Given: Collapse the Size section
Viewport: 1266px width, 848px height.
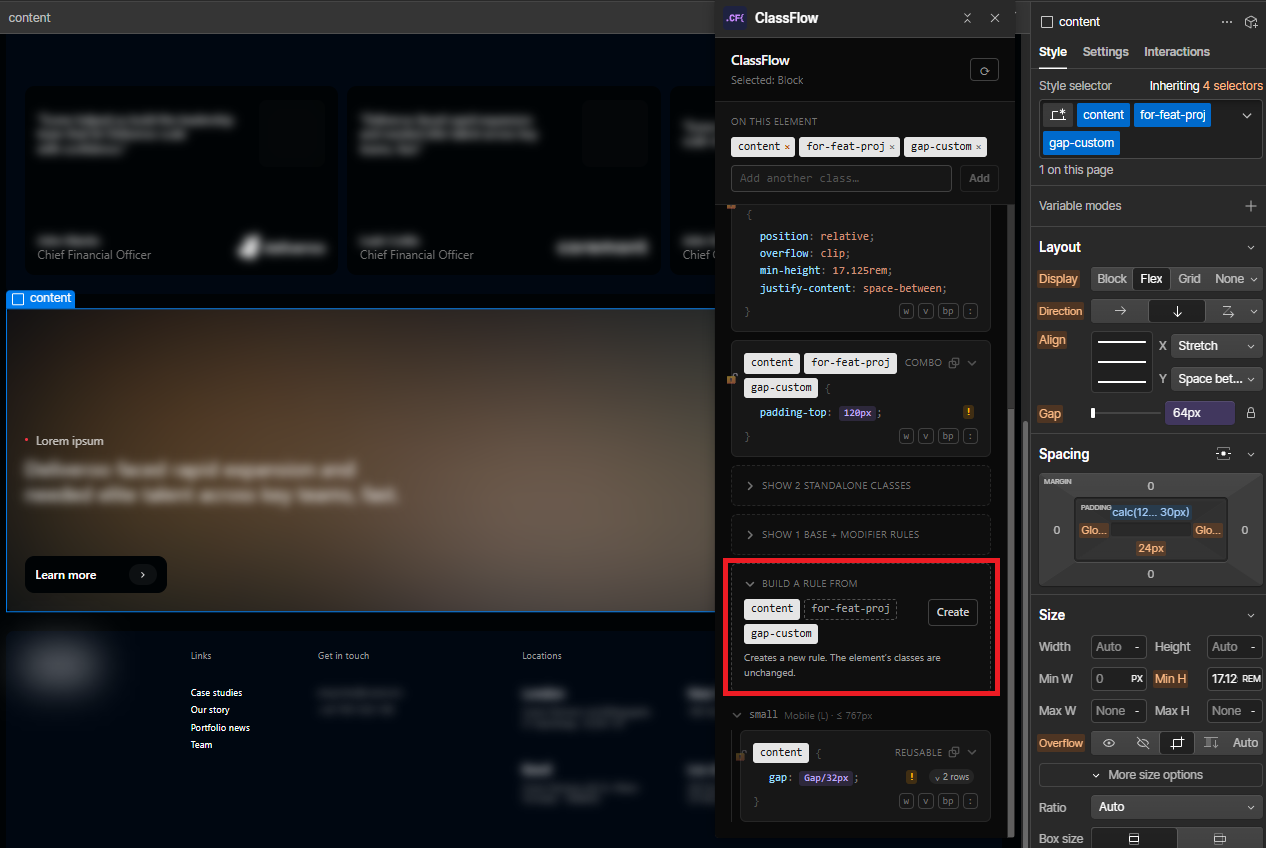Looking at the screenshot, I should pos(1250,615).
